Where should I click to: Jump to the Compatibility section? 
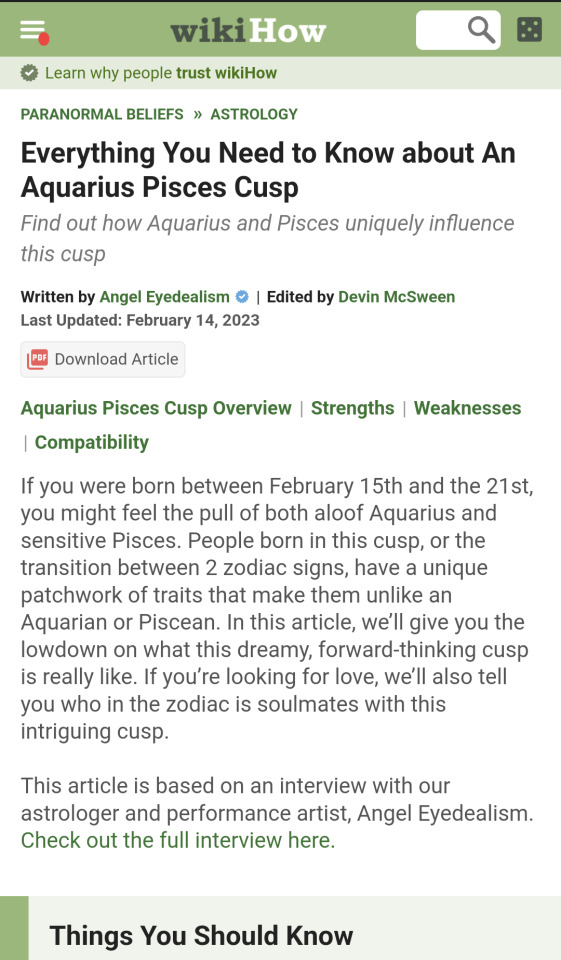pos(92,443)
